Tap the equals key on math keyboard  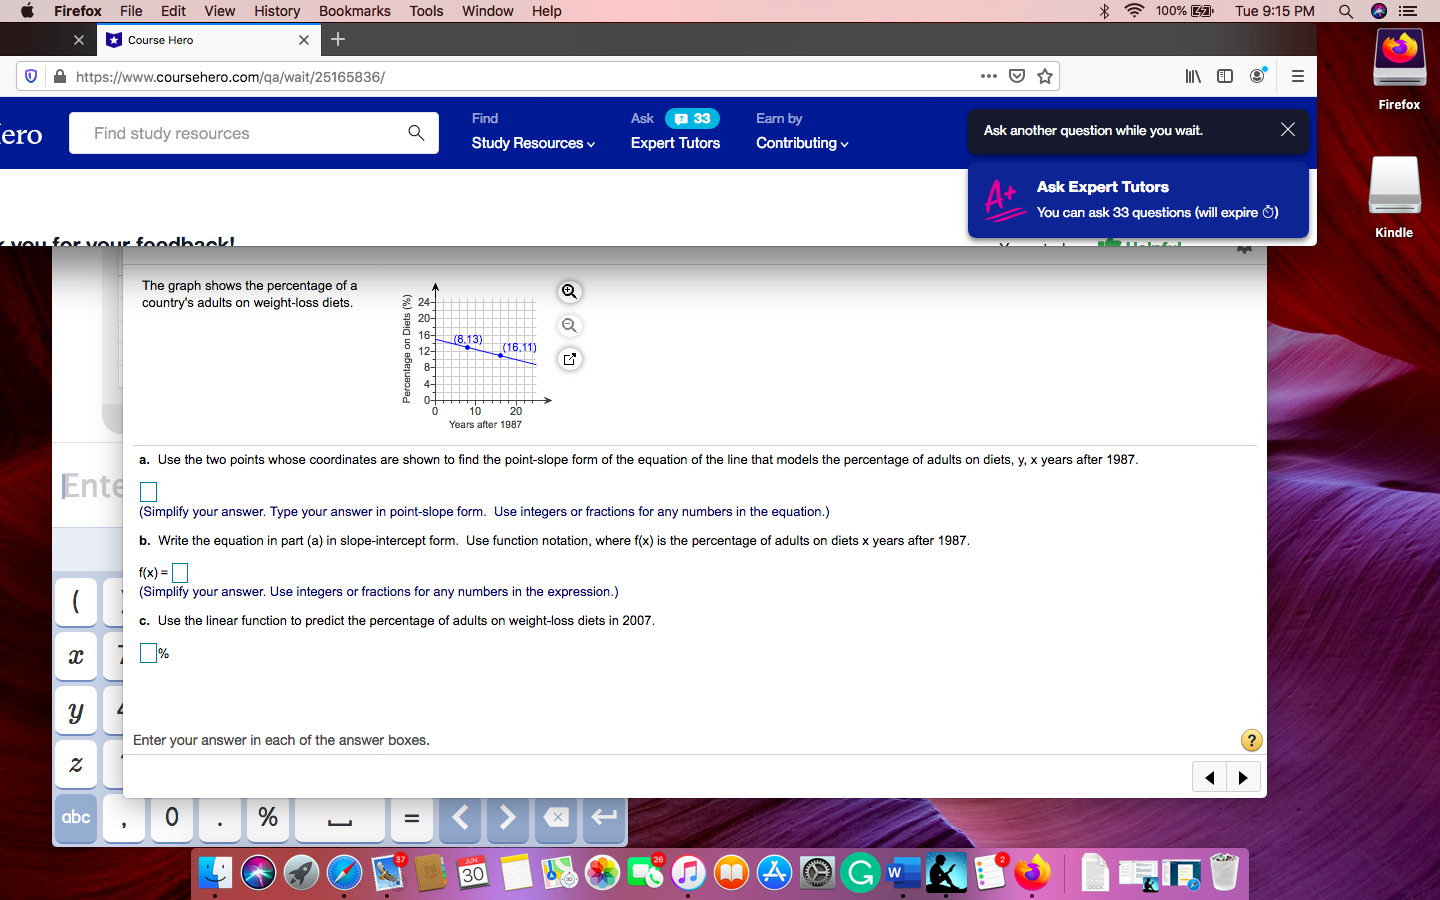point(411,818)
